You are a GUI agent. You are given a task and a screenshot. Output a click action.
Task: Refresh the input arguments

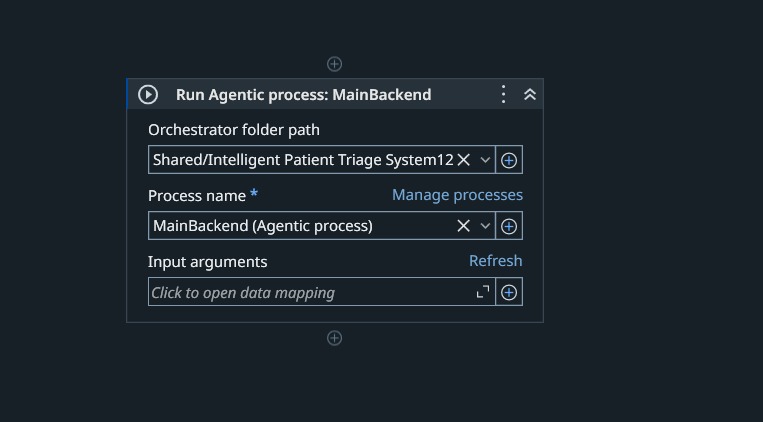pyautogui.click(x=496, y=261)
